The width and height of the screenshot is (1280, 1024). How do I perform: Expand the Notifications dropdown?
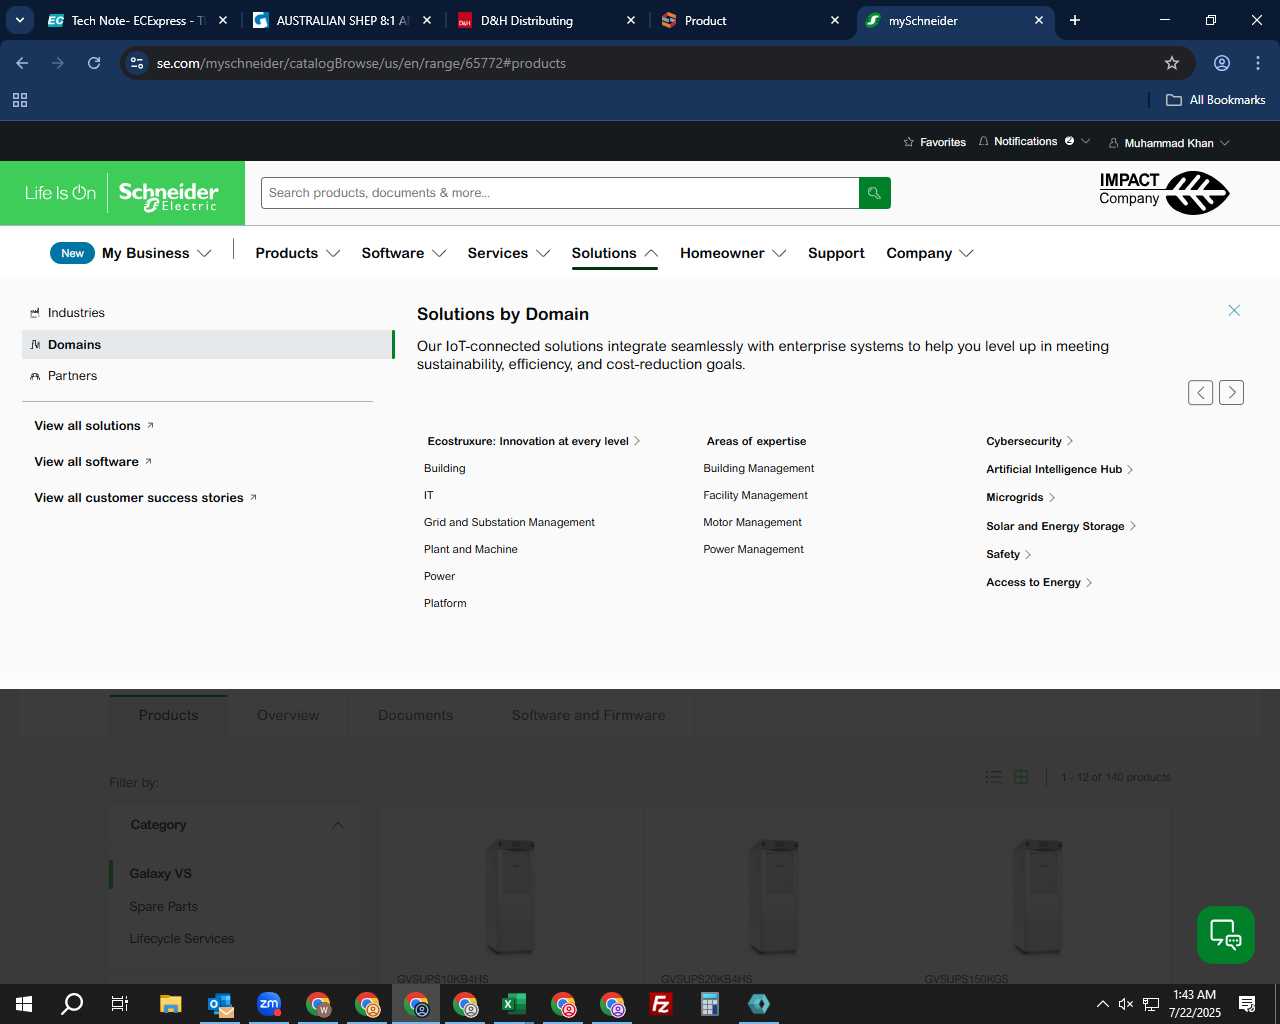[x=1034, y=142]
